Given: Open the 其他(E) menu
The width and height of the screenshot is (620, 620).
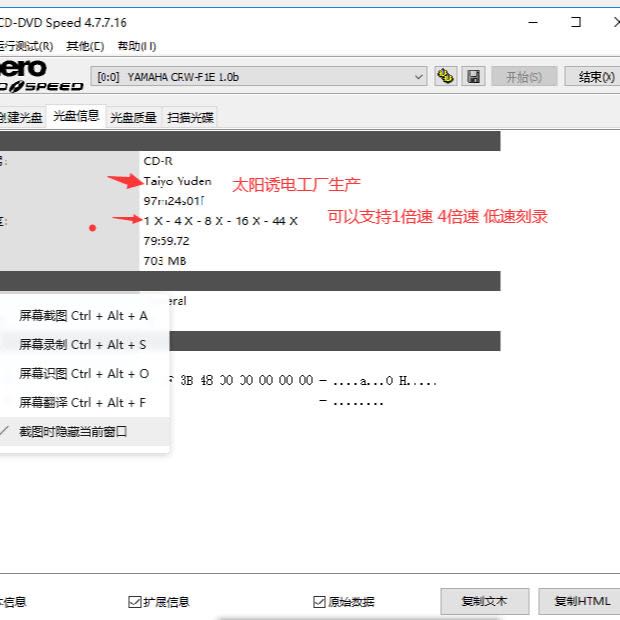Looking at the screenshot, I should click(x=85, y=46).
